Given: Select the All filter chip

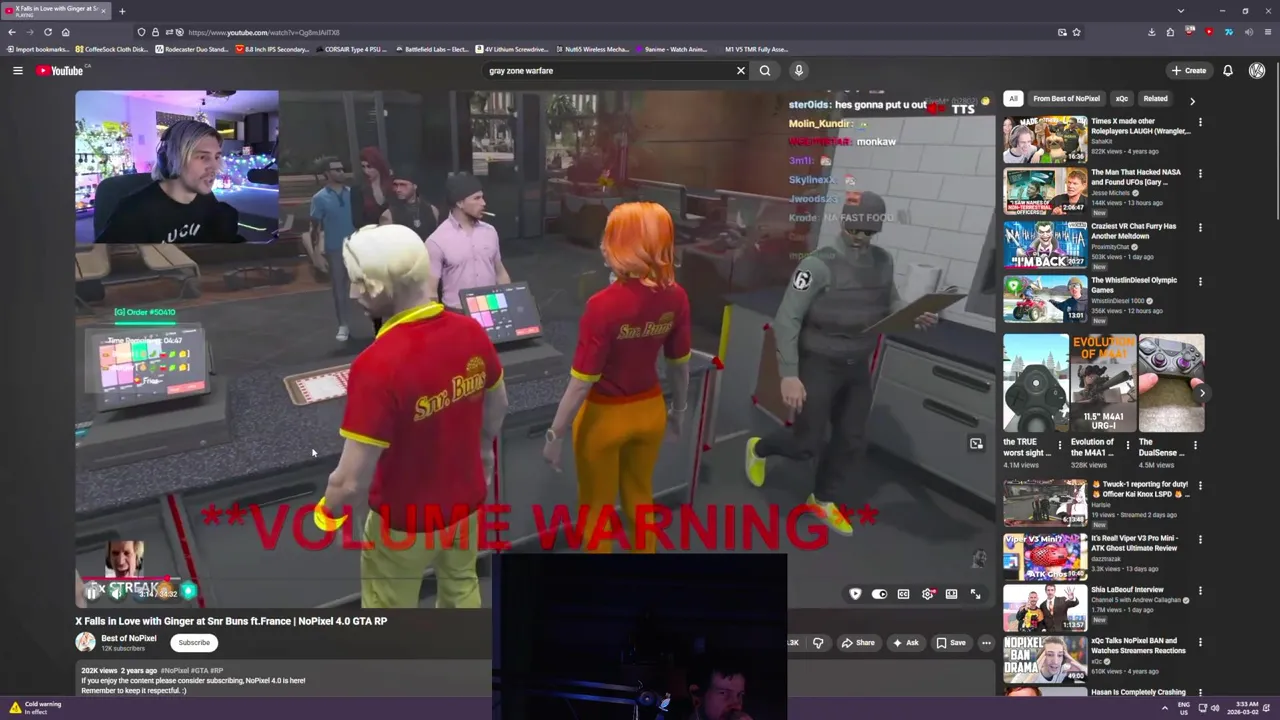Looking at the screenshot, I should 1013,99.
